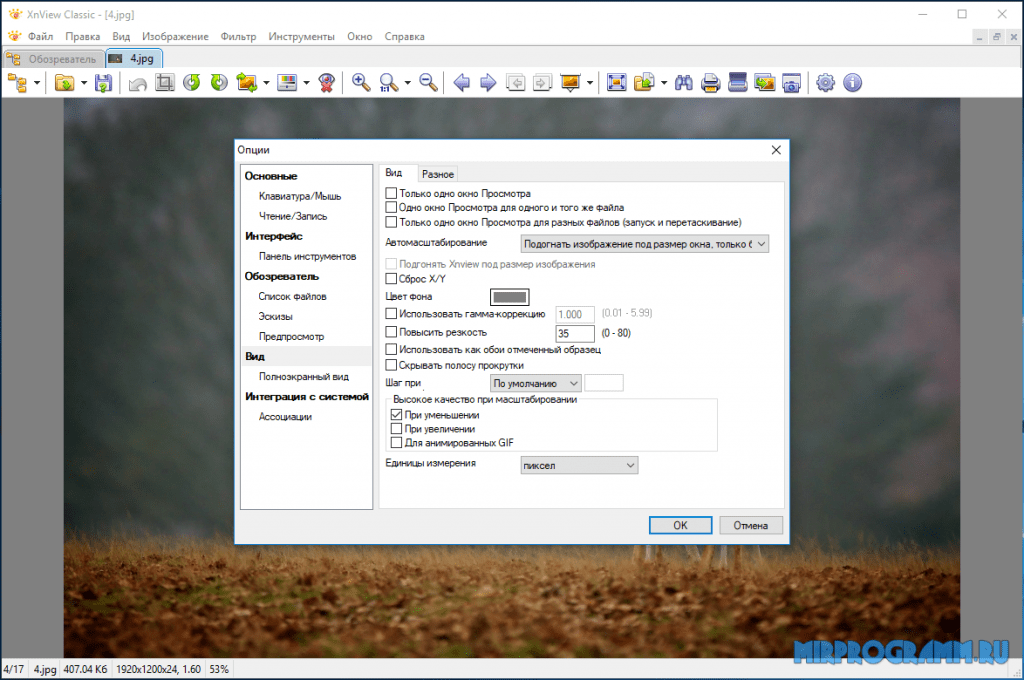Image resolution: width=1024 pixels, height=680 pixels.
Task: Click the previous page icon
Action: pos(516,83)
